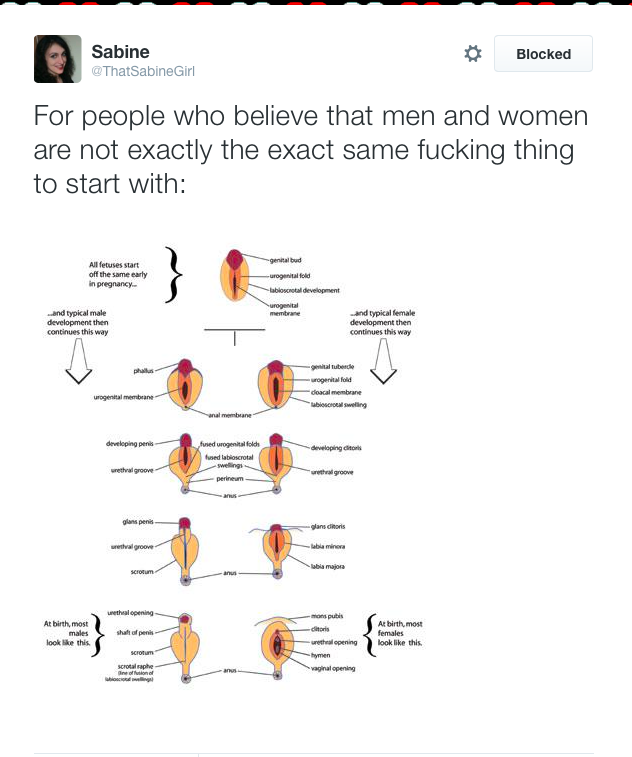Click the 'perineum' label in the diagram
The image size is (632, 757).
[x=231, y=479]
